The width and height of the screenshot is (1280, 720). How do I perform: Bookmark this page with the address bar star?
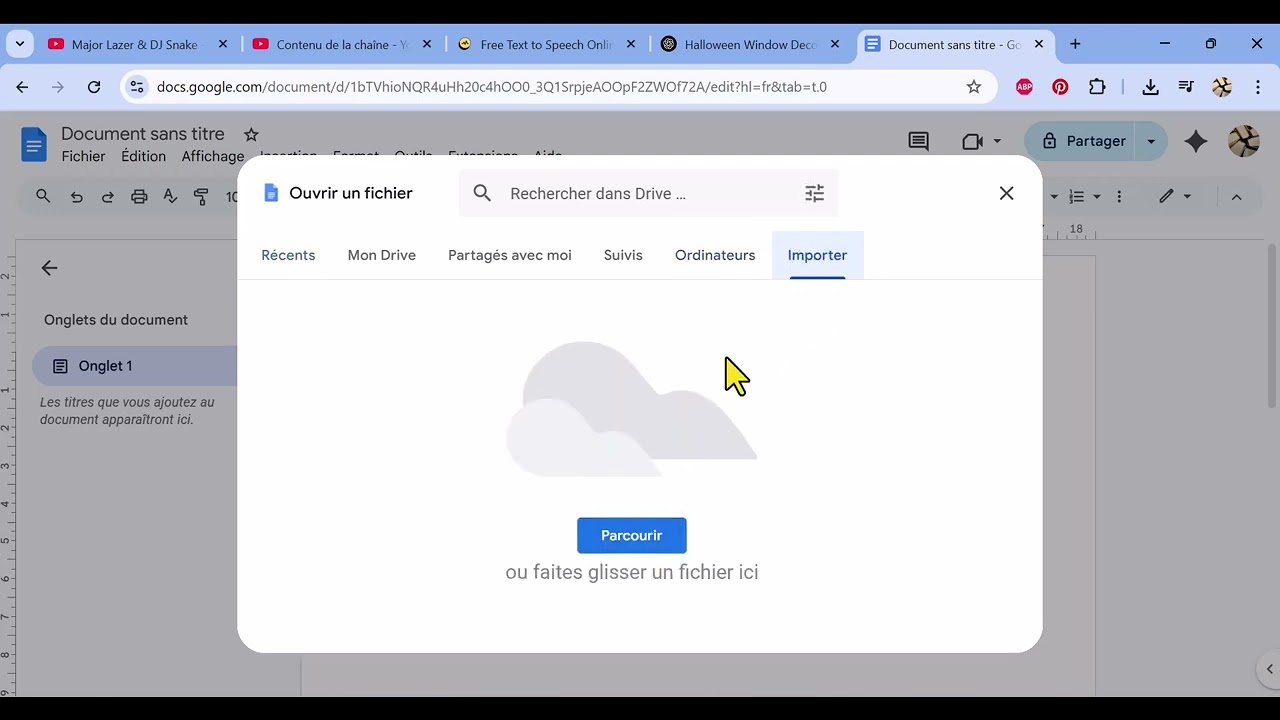point(974,87)
